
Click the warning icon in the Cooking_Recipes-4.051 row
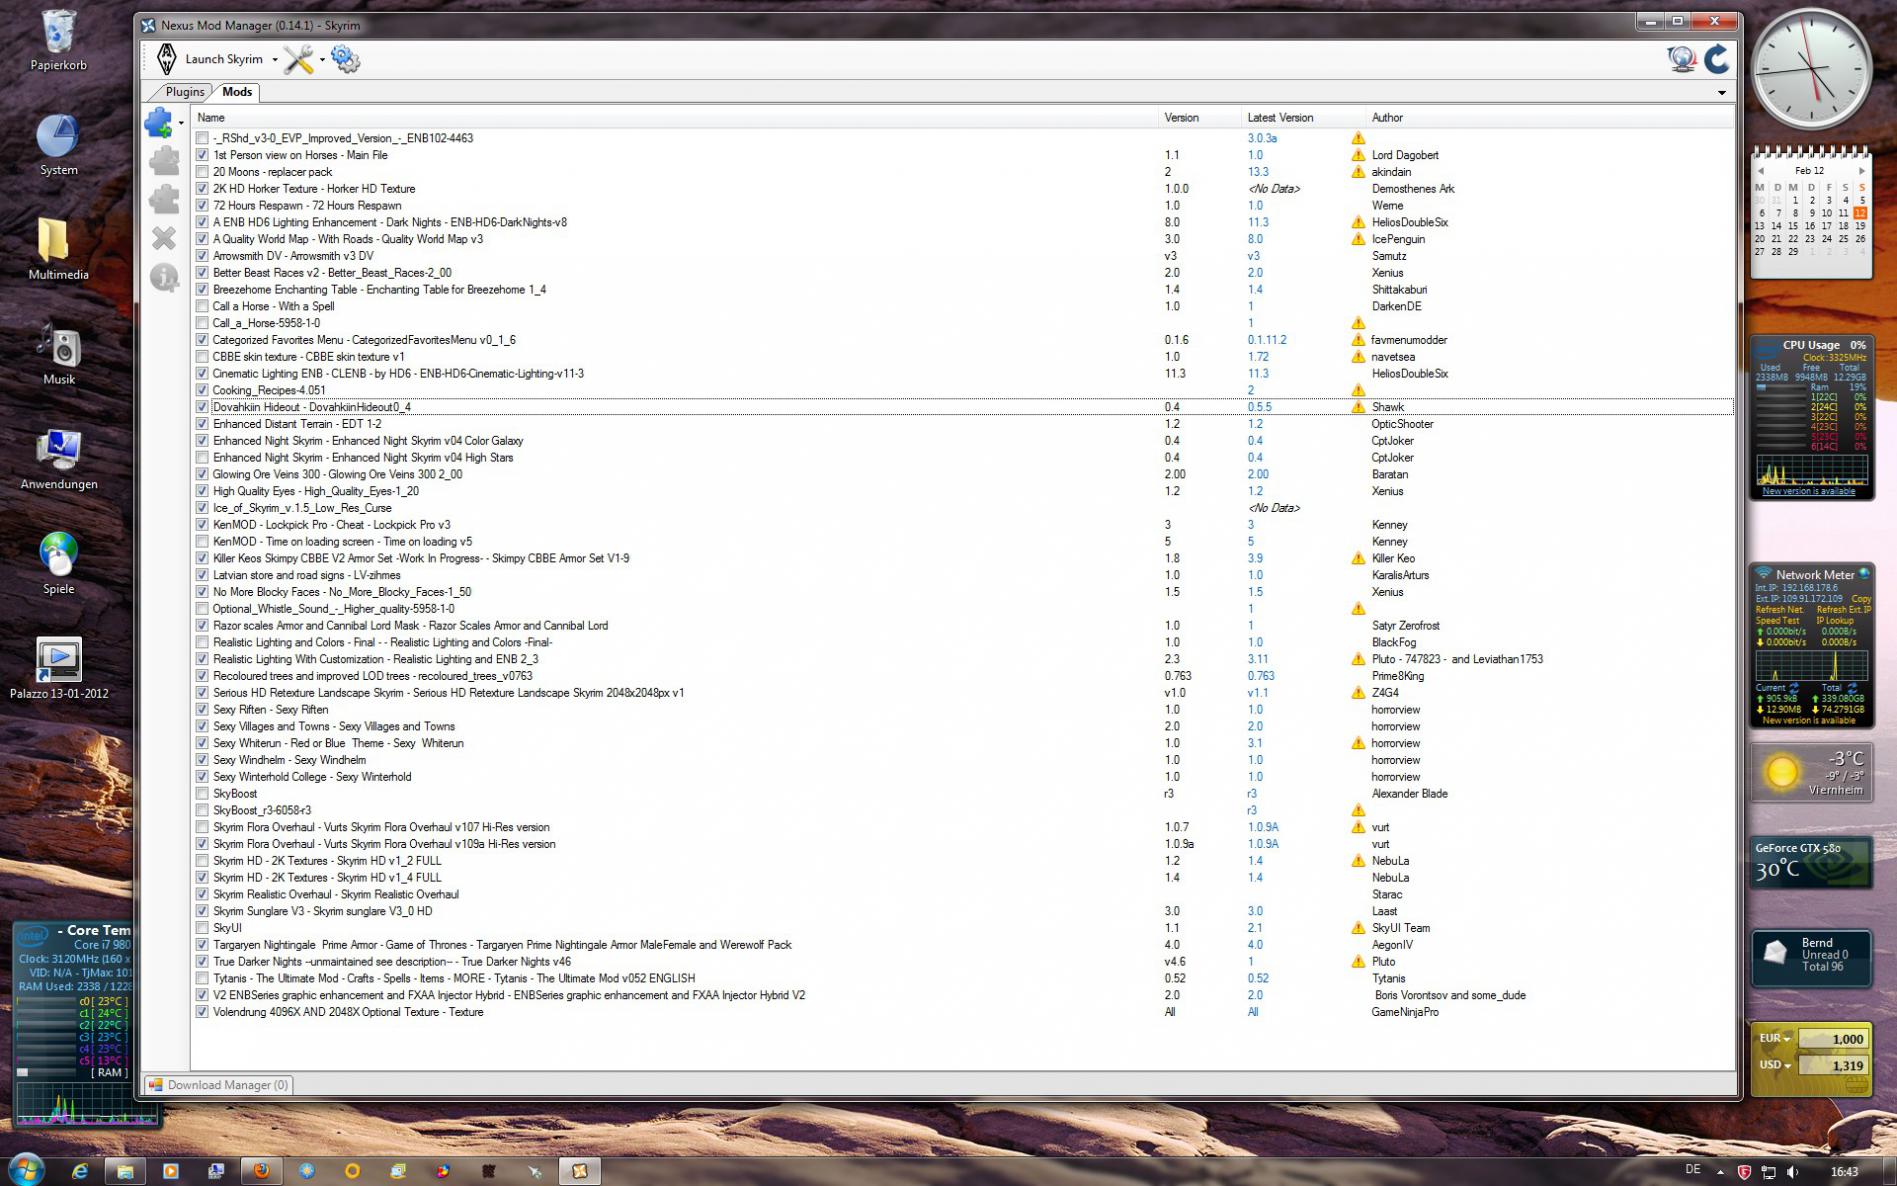tap(1358, 390)
